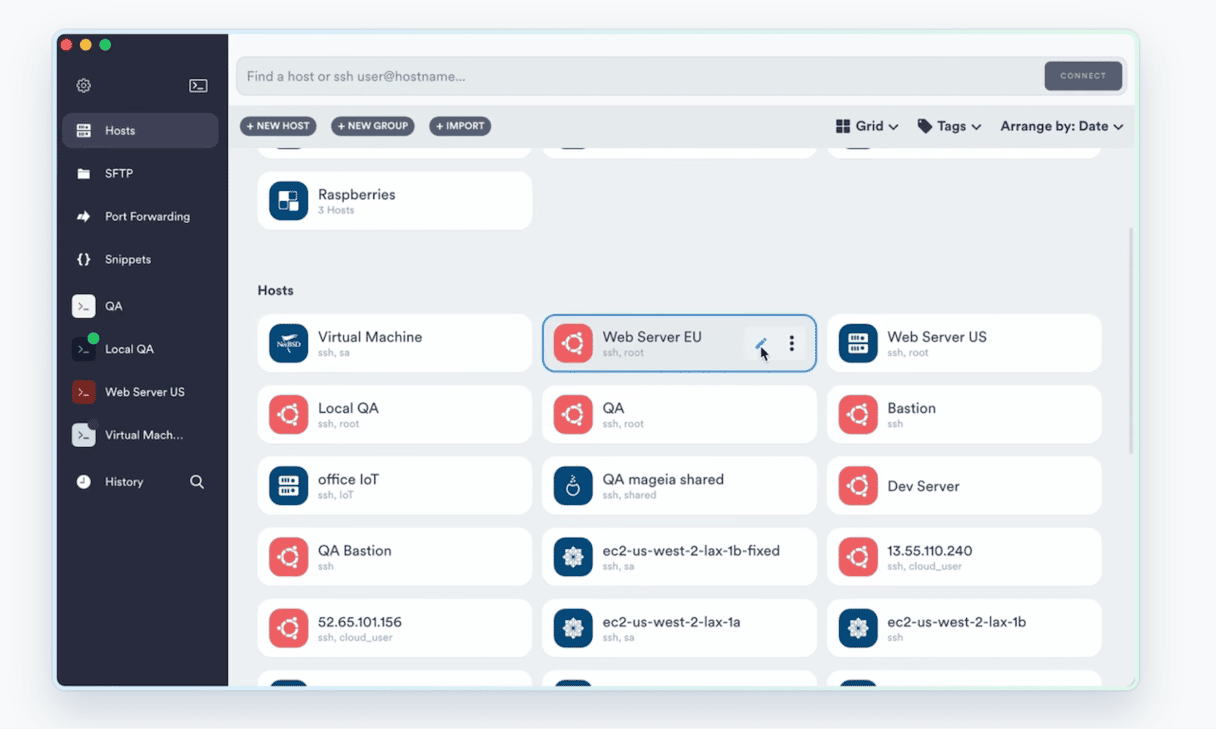Open History in sidebar
The width and height of the screenshot is (1216, 729).
pos(124,482)
